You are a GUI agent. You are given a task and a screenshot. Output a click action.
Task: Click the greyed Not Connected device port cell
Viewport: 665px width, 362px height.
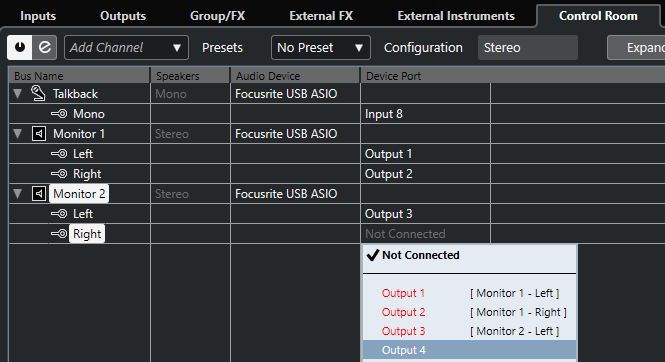click(x=425, y=234)
